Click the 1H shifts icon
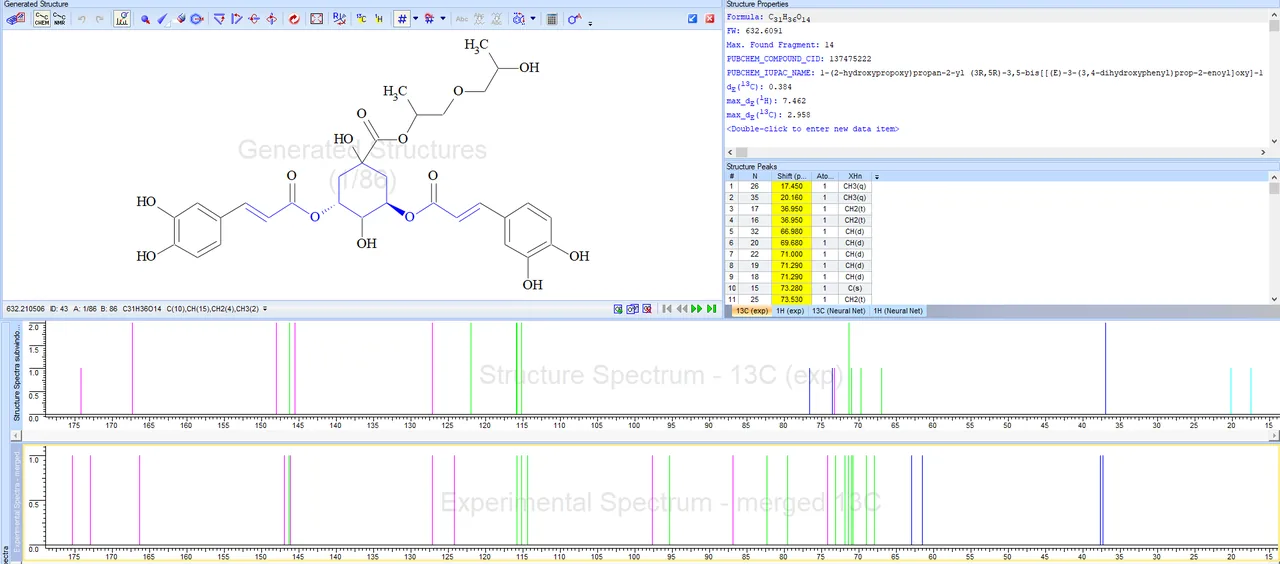 (379, 19)
